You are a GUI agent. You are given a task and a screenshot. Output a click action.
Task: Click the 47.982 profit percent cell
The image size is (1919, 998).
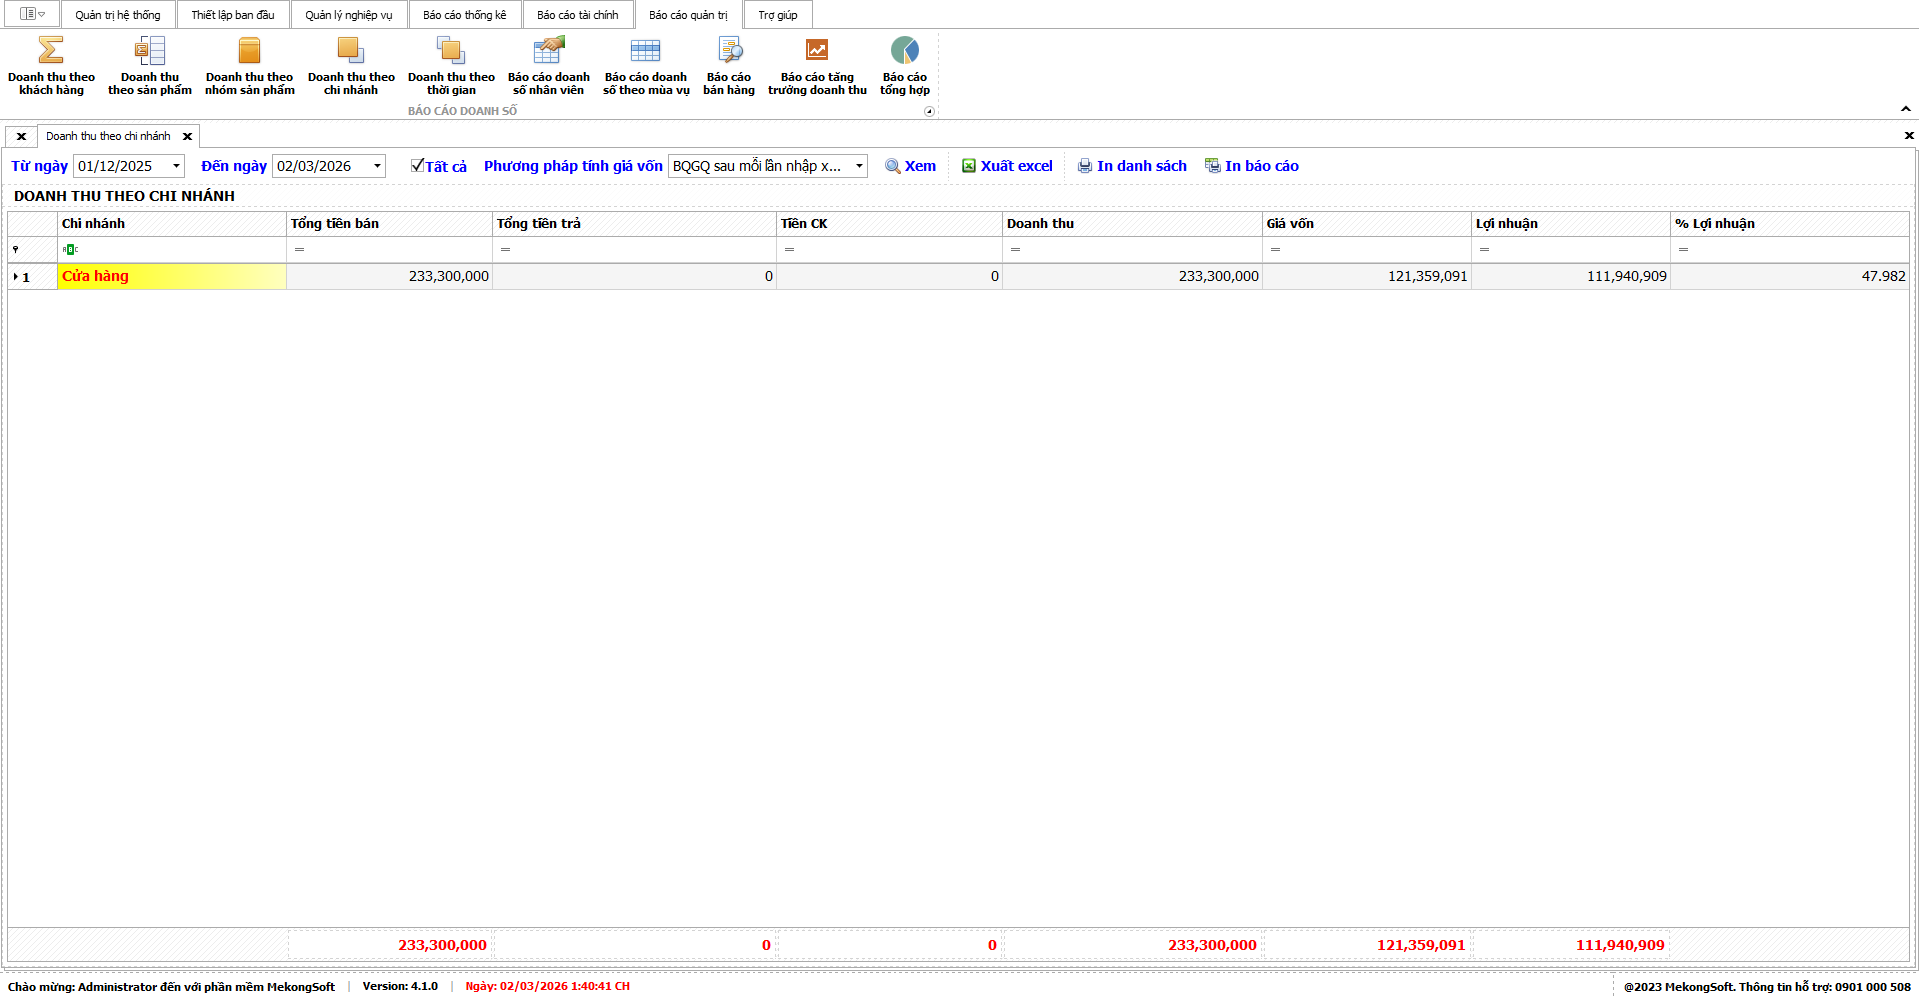pyautogui.click(x=1790, y=276)
